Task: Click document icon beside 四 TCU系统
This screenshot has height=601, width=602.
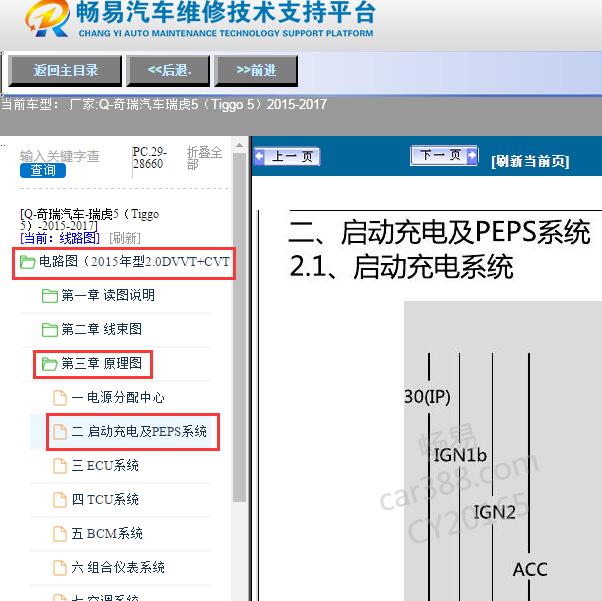Action: pyautogui.click(x=60, y=500)
